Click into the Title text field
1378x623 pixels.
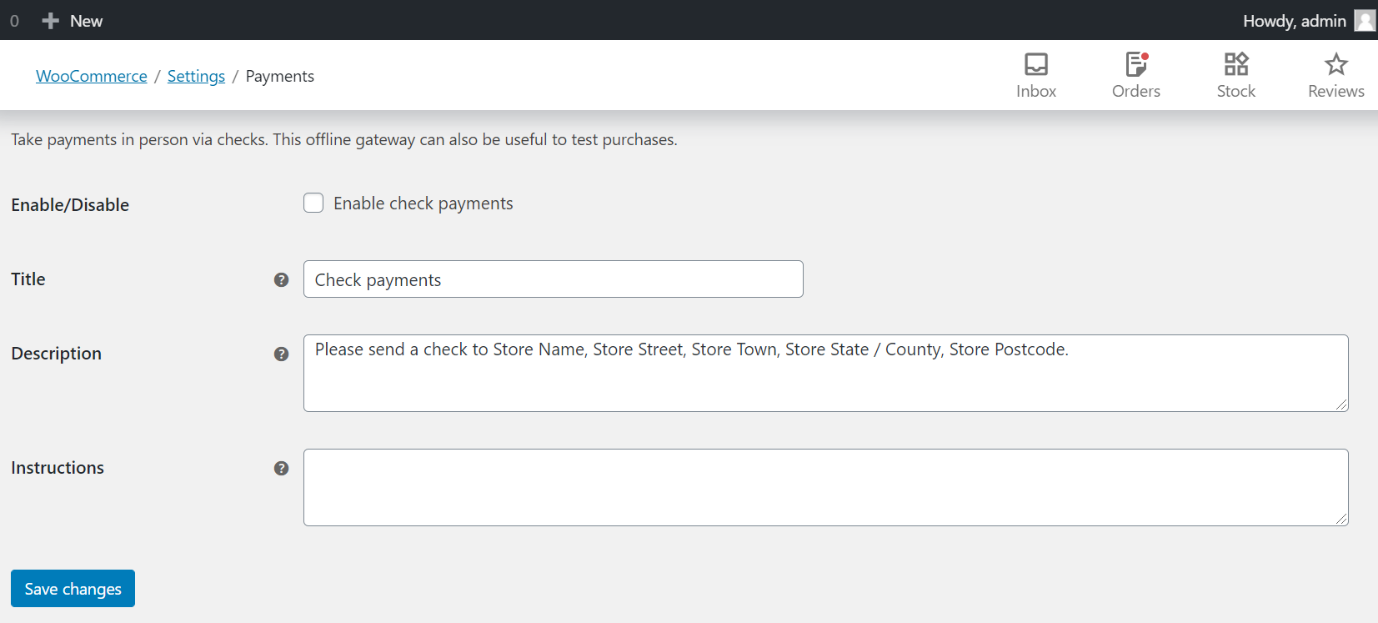point(553,279)
